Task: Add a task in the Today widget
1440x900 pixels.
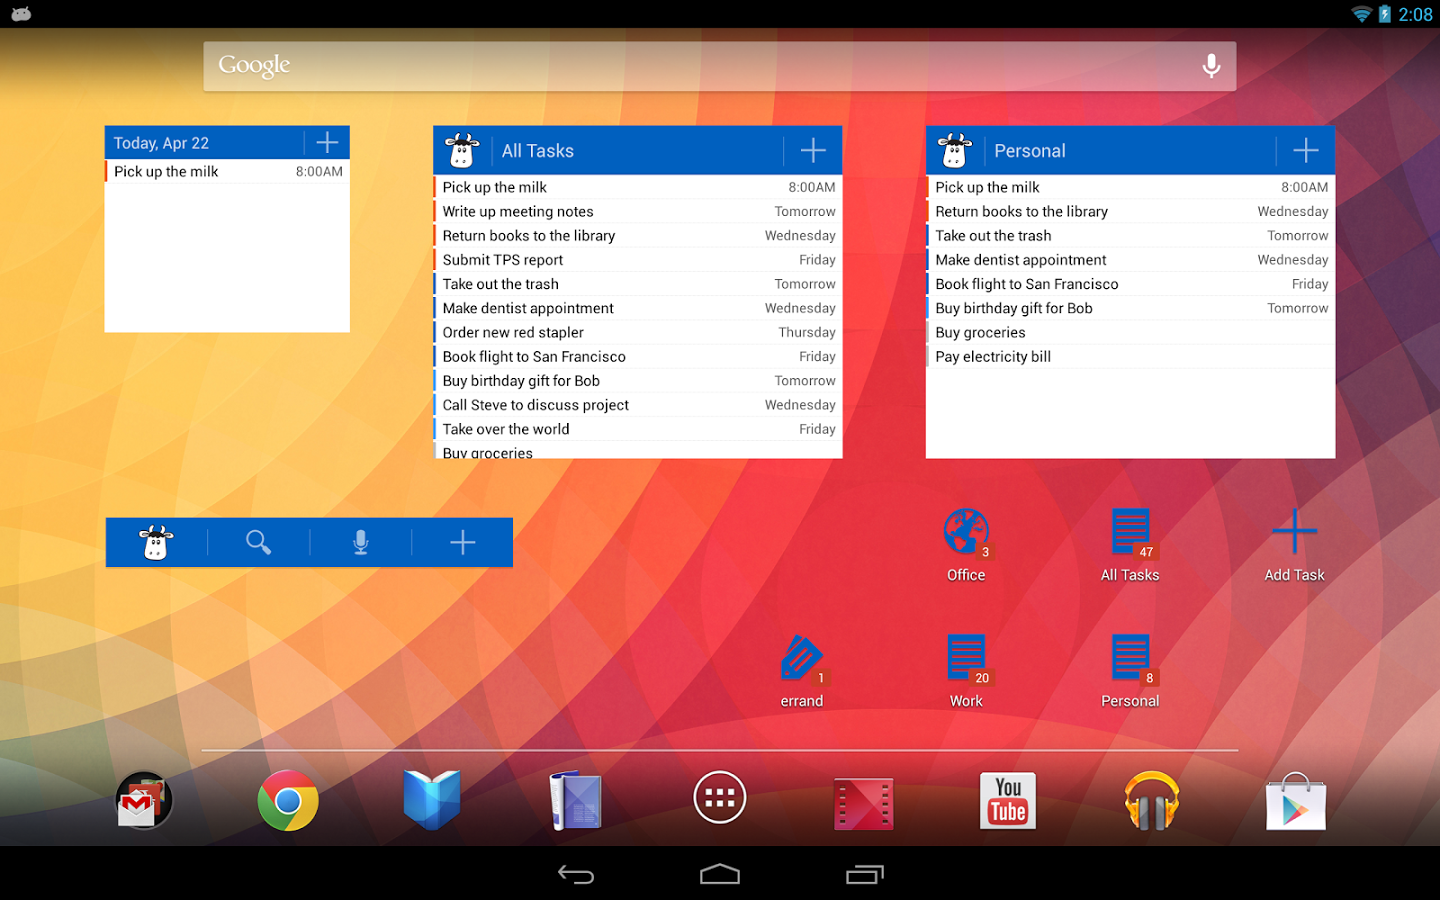Action: 327,143
